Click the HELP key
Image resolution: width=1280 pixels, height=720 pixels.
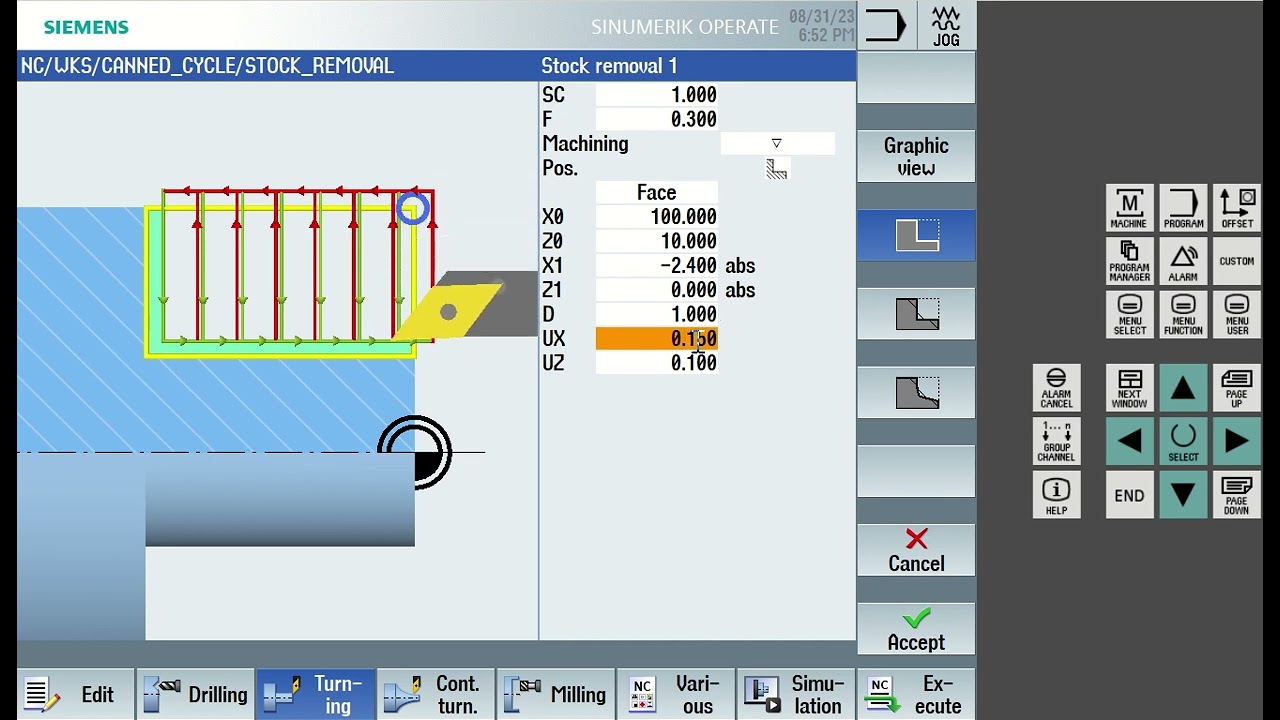click(1056, 495)
